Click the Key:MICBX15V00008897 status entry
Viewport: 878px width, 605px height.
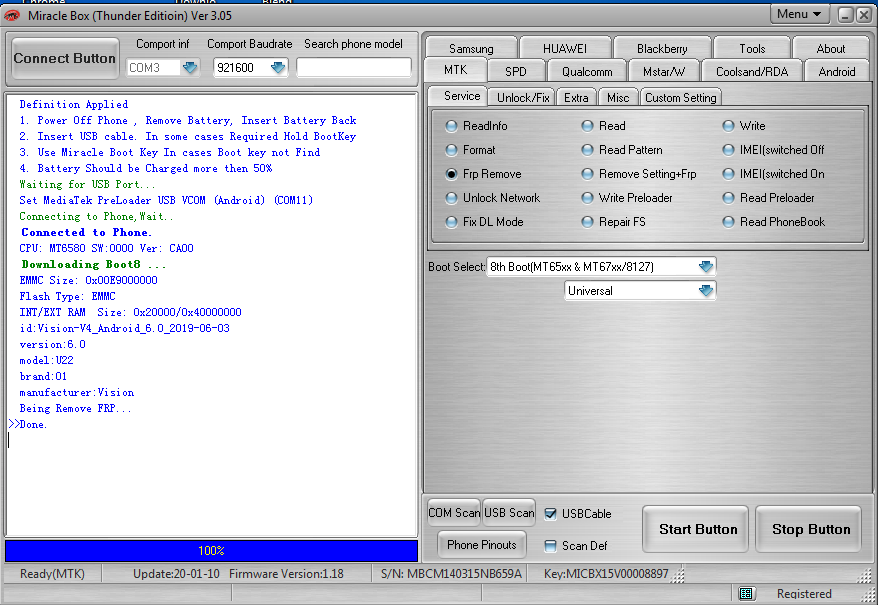tap(606, 574)
